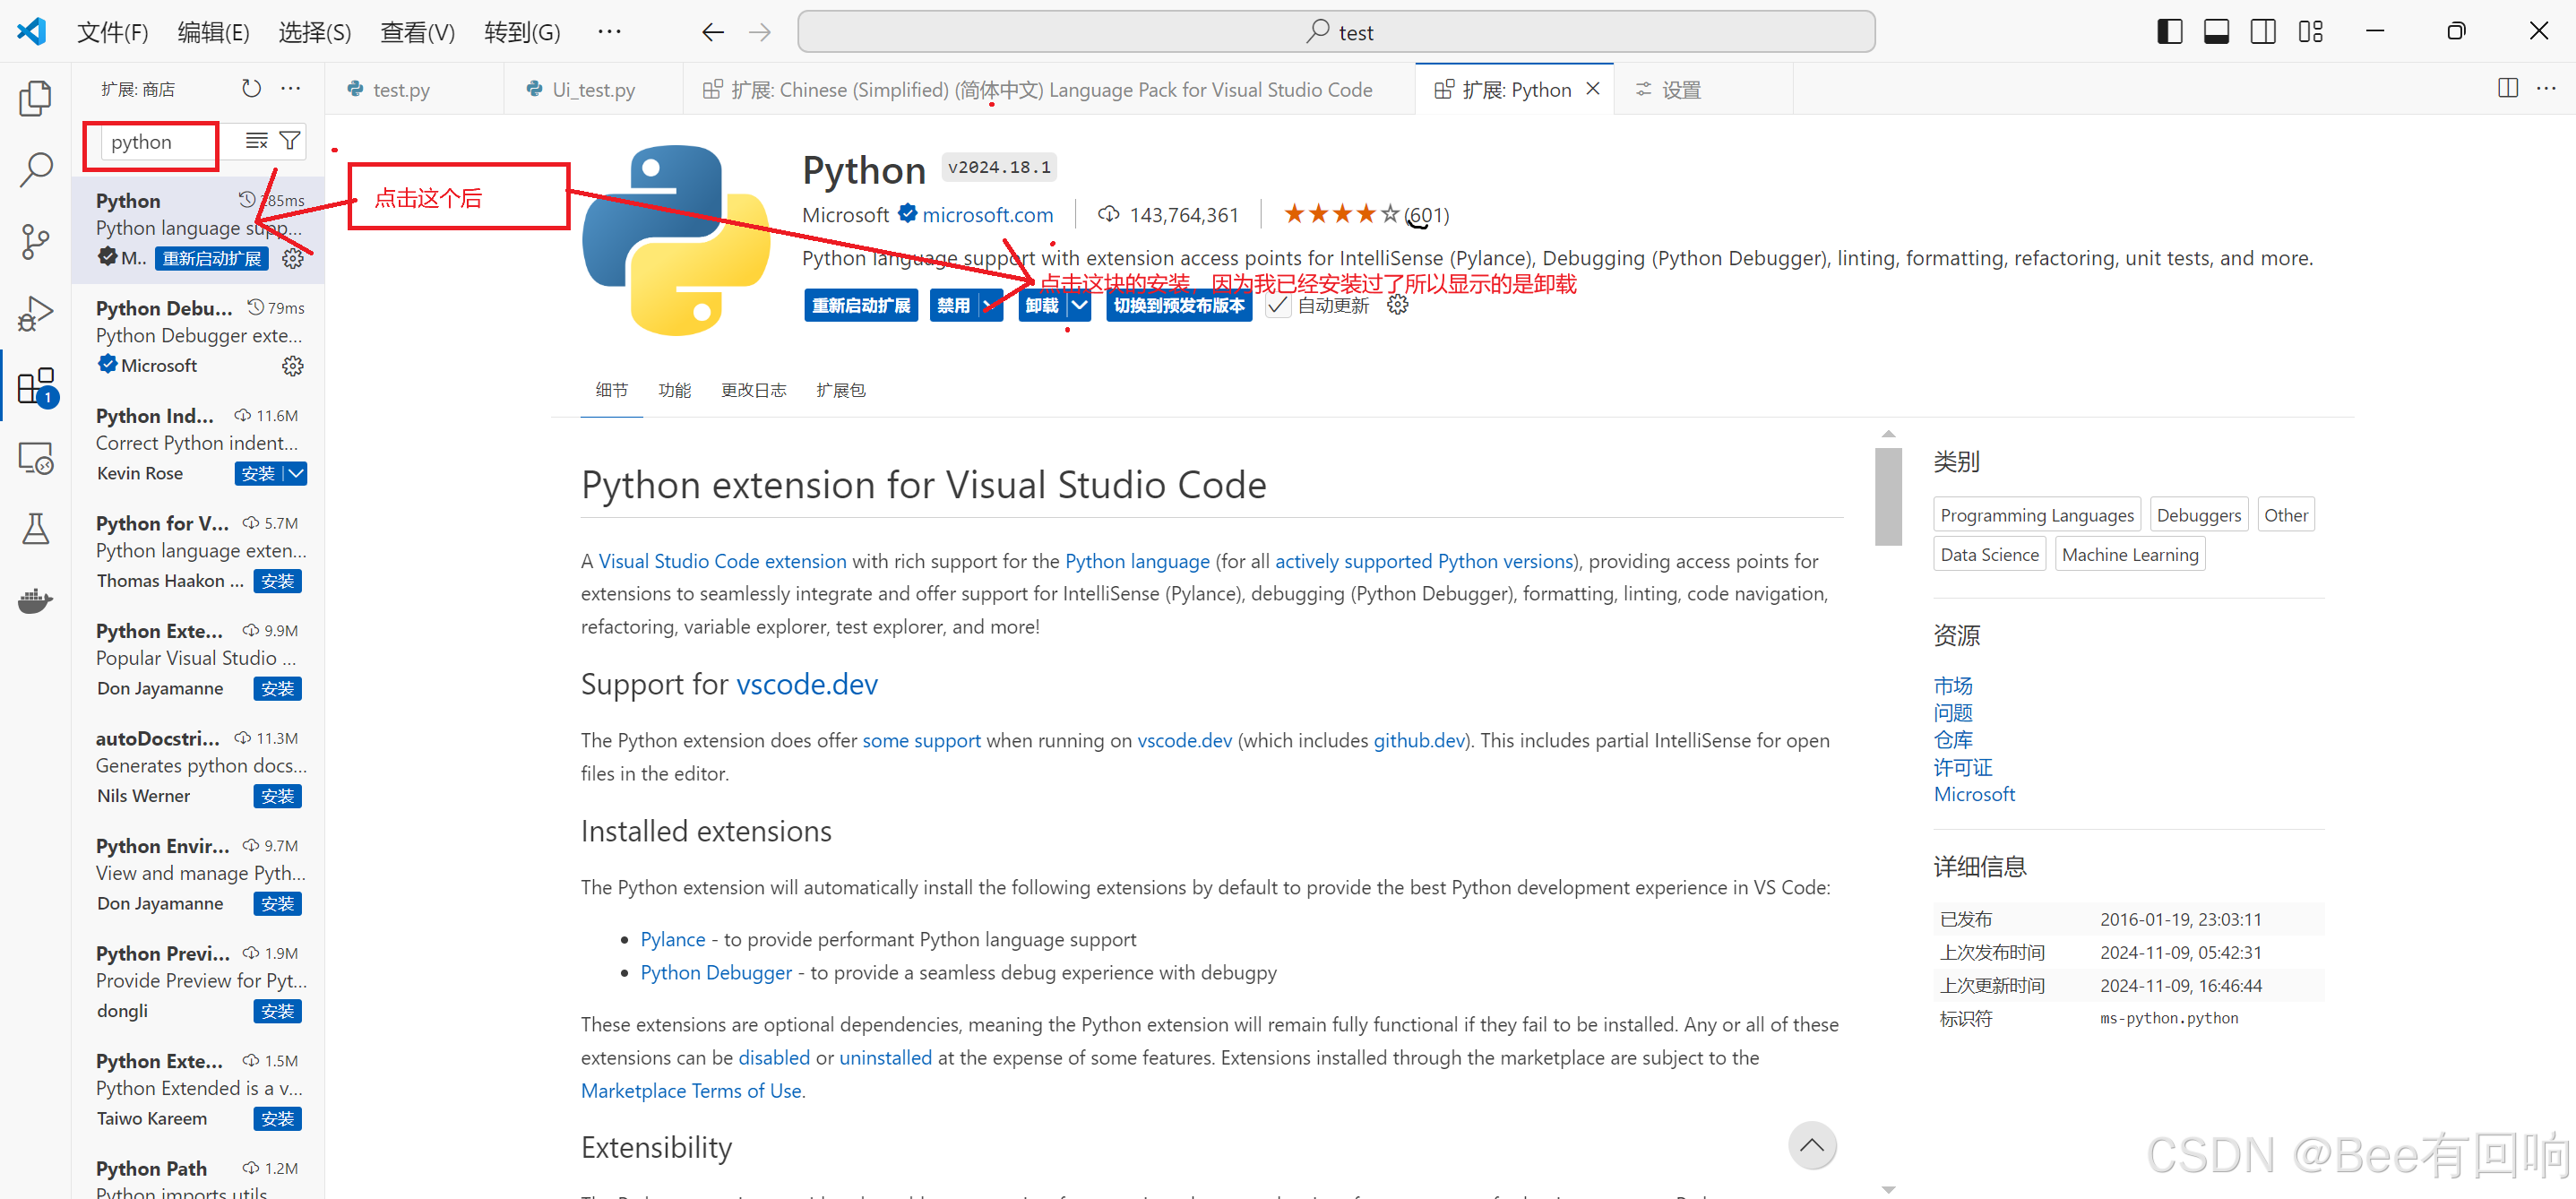
Task: Uncheck the 自动更新 checkbox
Action: click(x=1278, y=305)
